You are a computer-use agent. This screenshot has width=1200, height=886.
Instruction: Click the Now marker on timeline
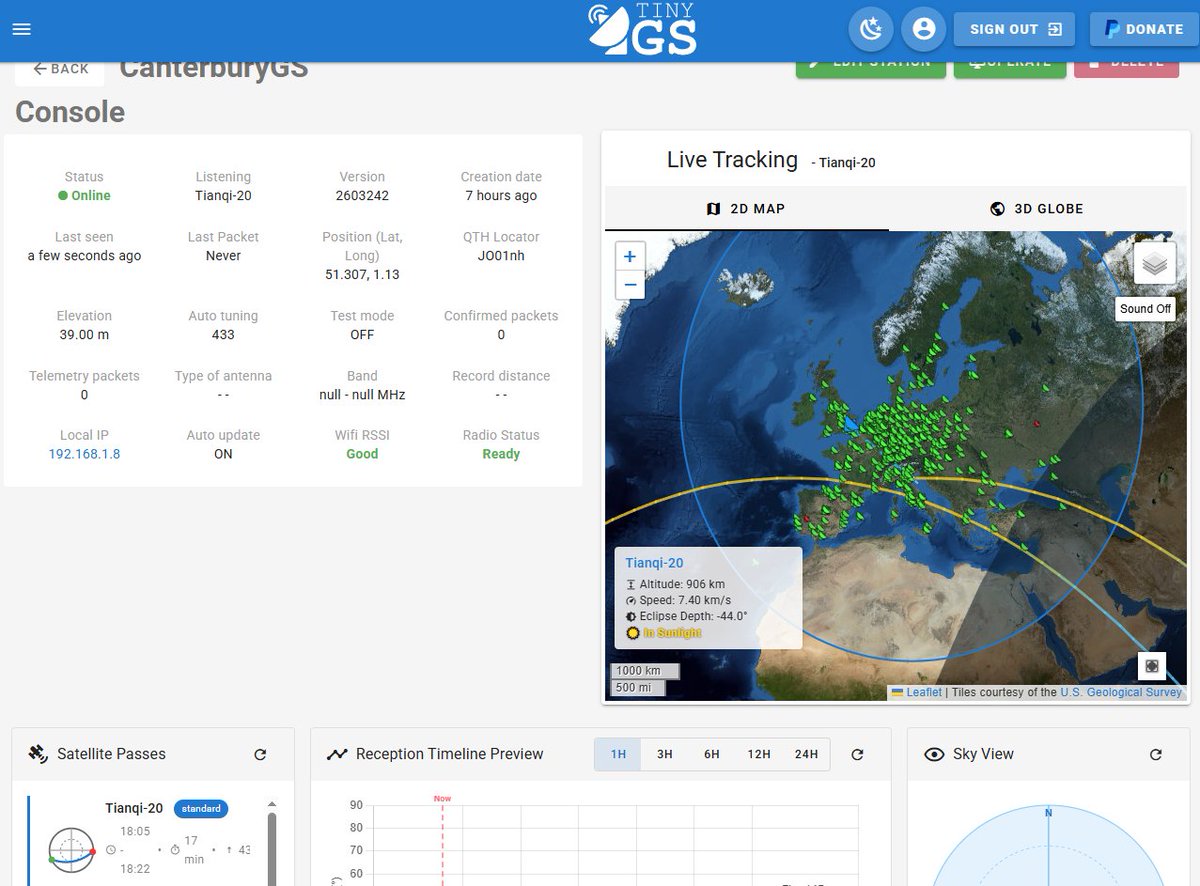[442, 798]
